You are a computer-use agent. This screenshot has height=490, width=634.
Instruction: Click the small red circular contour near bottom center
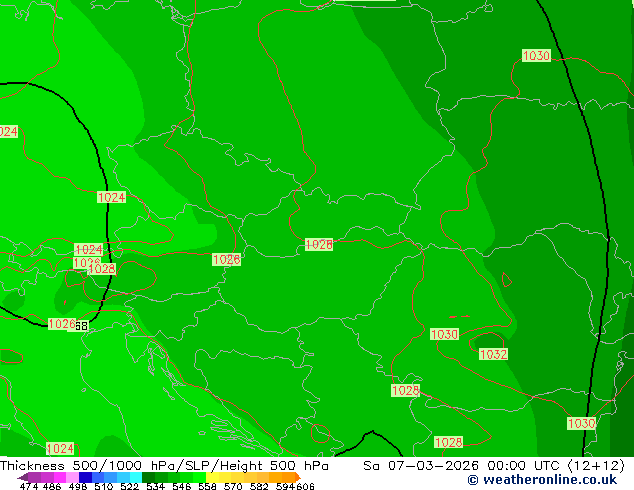(x=320, y=433)
